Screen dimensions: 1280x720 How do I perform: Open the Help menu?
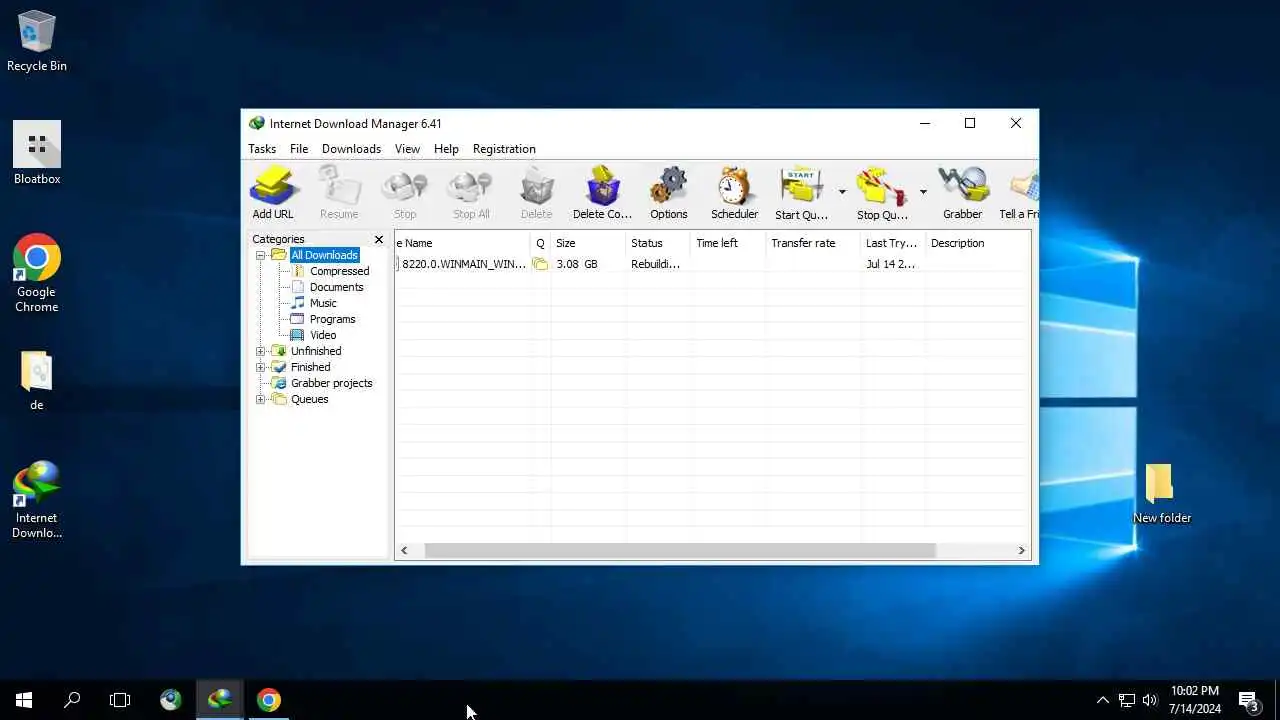click(x=446, y=149)
